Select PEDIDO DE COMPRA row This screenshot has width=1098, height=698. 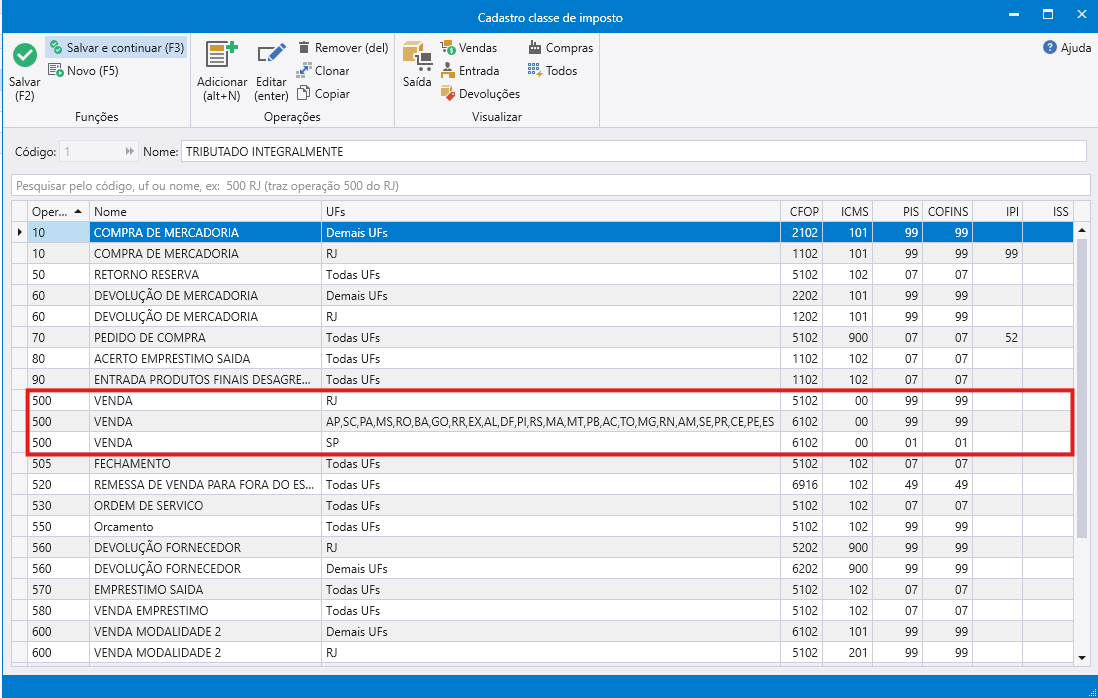tap(543, 337)
